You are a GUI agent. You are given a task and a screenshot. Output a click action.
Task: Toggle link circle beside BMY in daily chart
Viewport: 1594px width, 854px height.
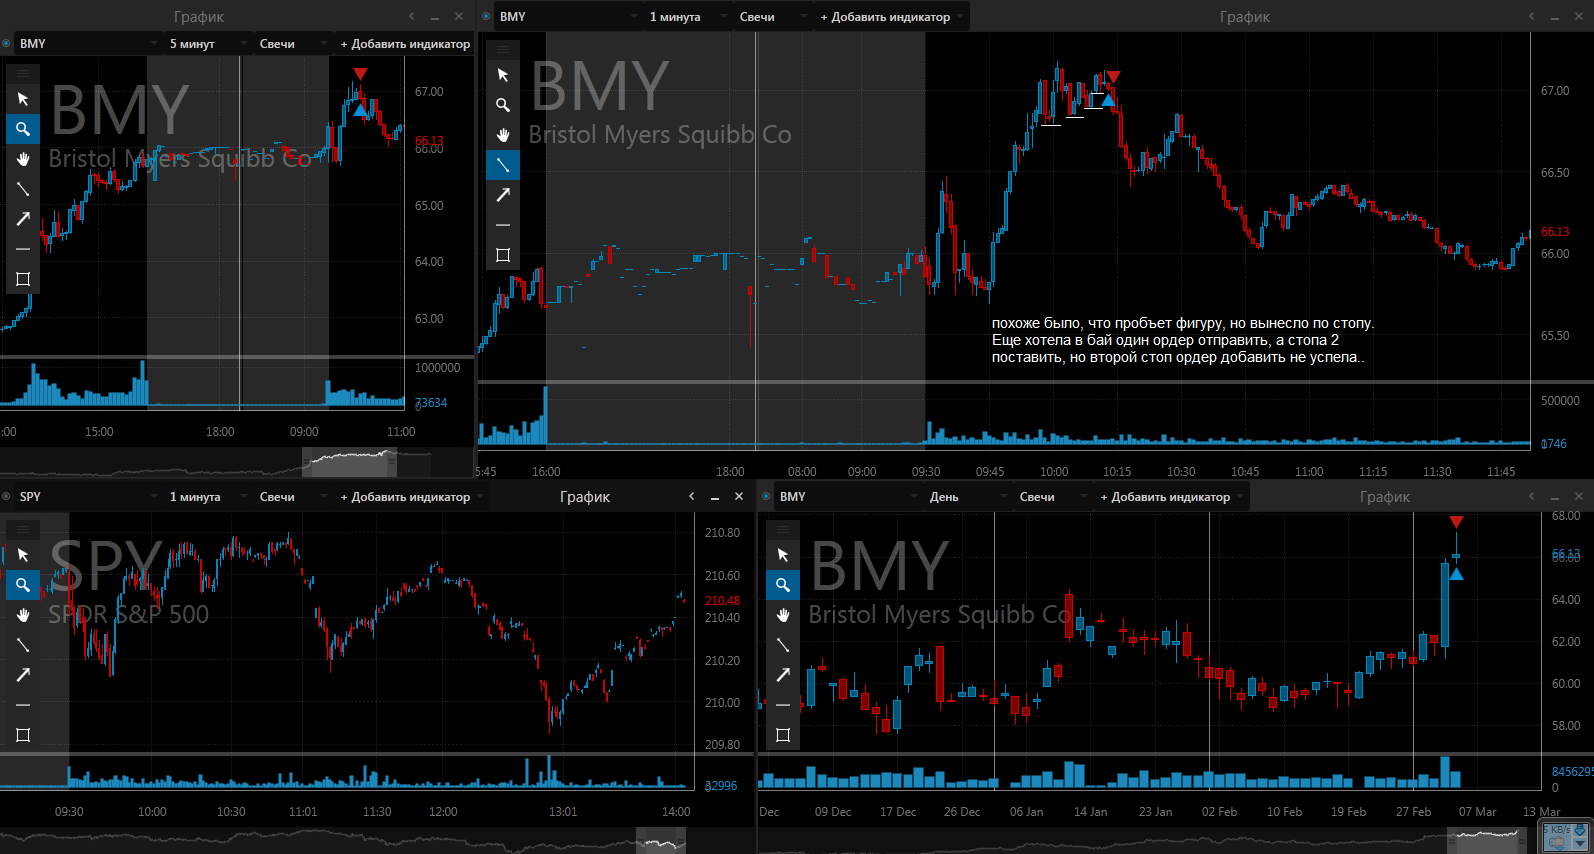click(x=767, y=497)
